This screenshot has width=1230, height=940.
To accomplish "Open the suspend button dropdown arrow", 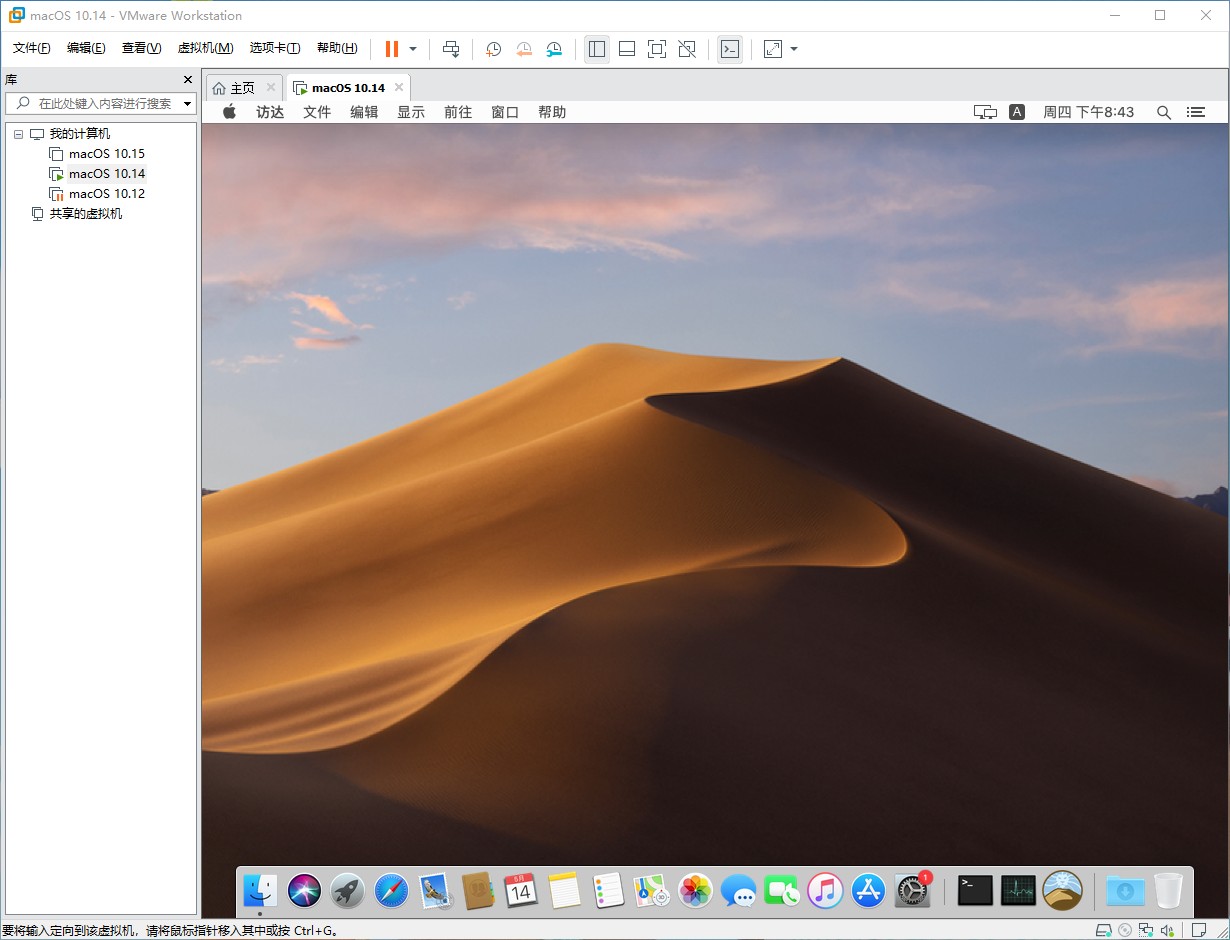I will 411,48.
